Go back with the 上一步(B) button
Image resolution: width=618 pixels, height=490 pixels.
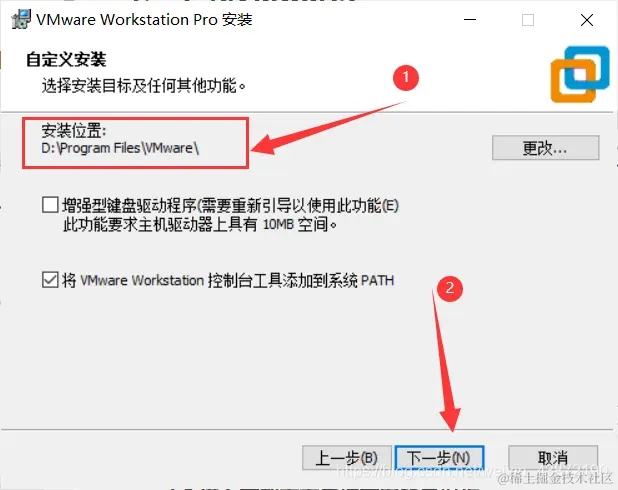click(x=346, y=458)
